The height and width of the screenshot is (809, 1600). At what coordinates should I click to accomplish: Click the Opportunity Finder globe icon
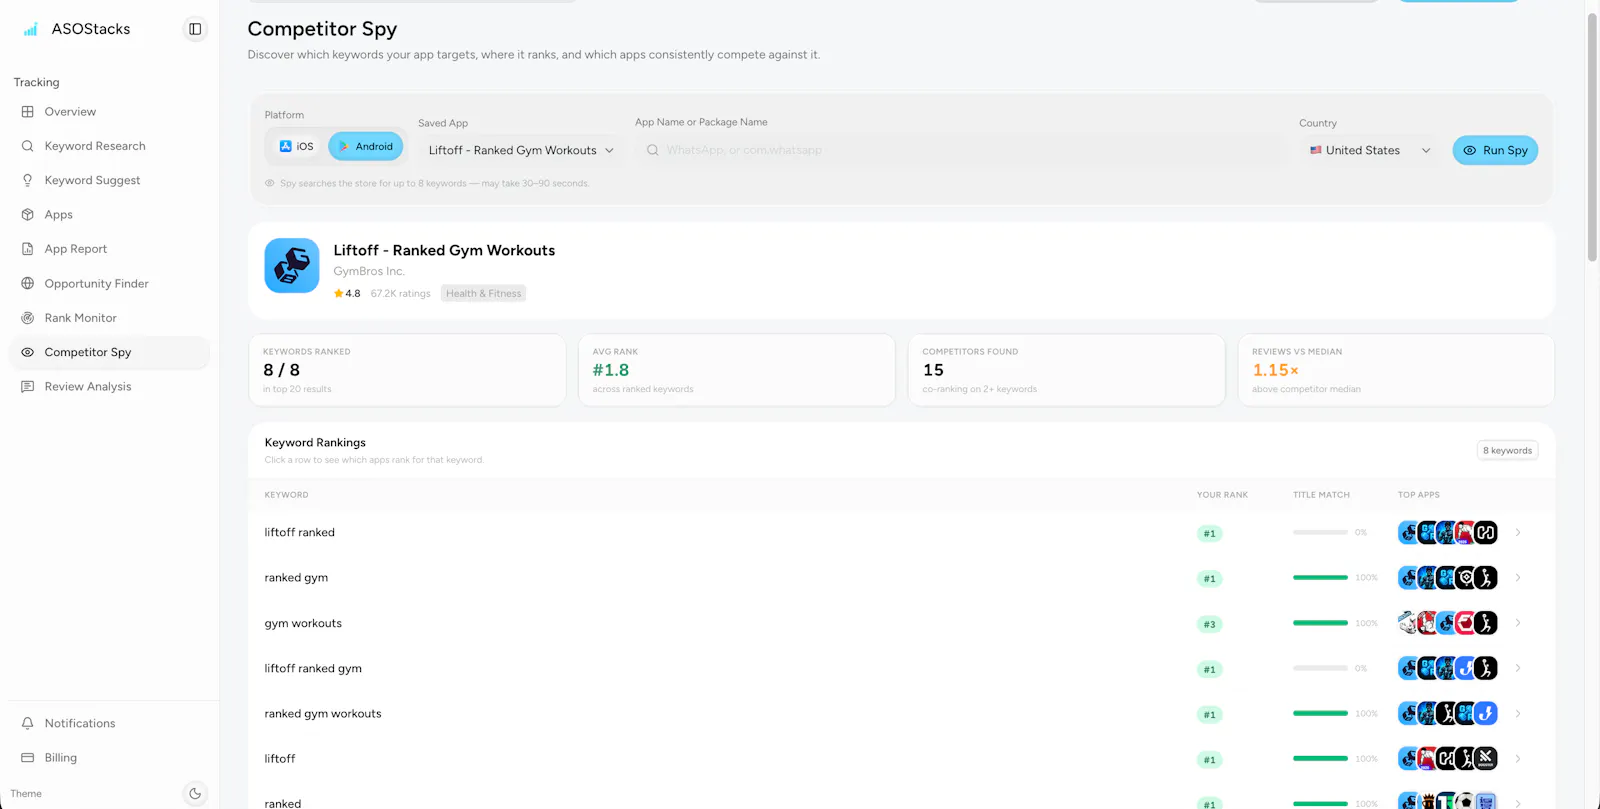28,283
